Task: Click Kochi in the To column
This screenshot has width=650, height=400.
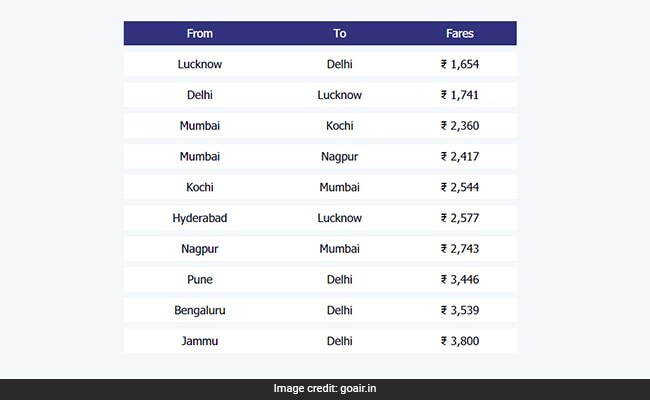Action: (340, 126)
